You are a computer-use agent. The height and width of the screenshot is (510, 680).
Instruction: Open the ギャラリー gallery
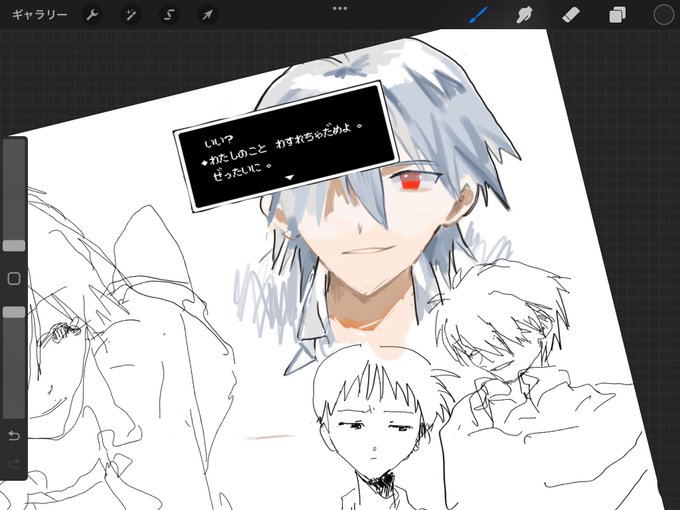coord(39,15)
